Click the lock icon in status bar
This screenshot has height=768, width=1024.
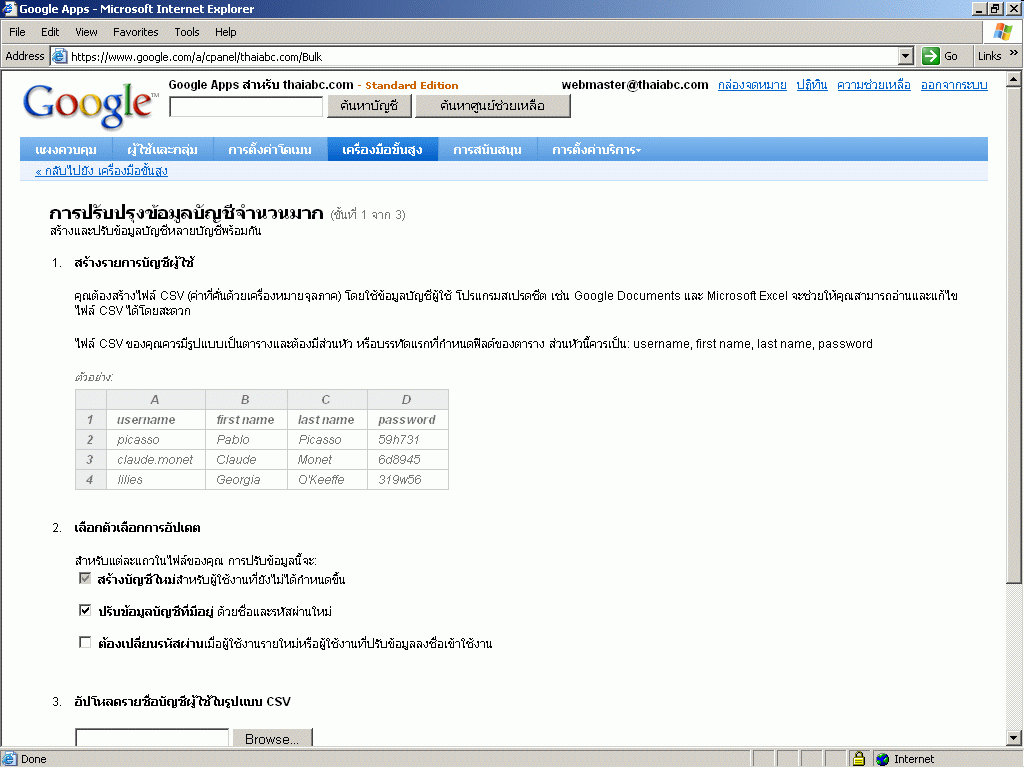(x=857, y=759)
